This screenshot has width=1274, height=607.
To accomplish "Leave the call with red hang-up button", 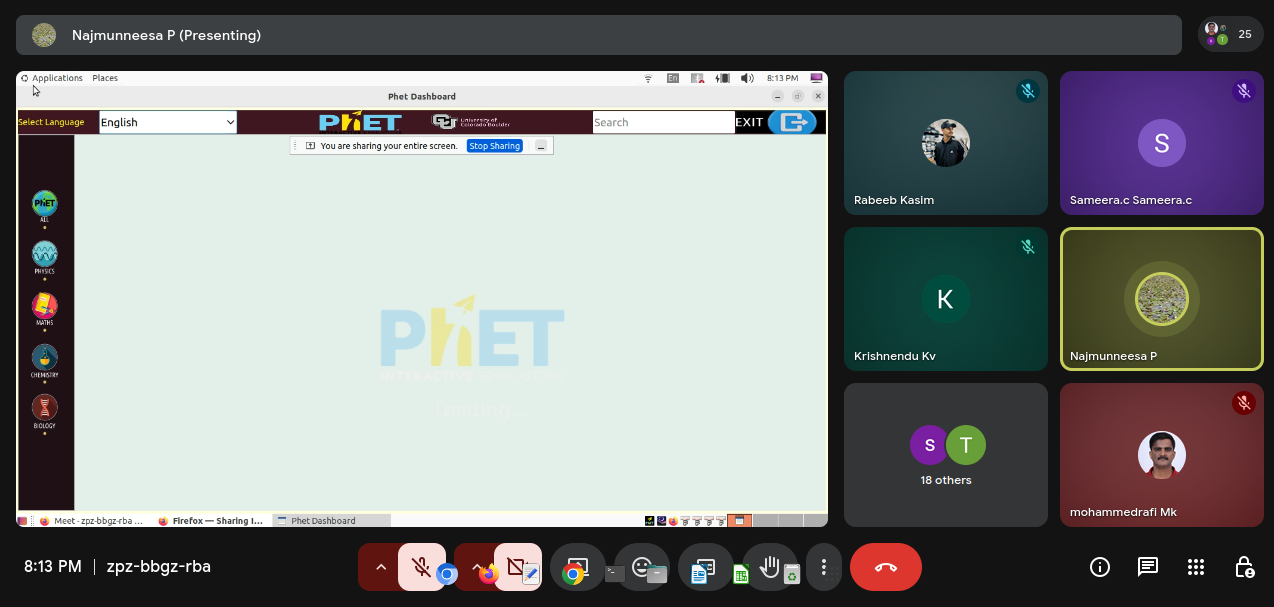I will pos(885,567).
